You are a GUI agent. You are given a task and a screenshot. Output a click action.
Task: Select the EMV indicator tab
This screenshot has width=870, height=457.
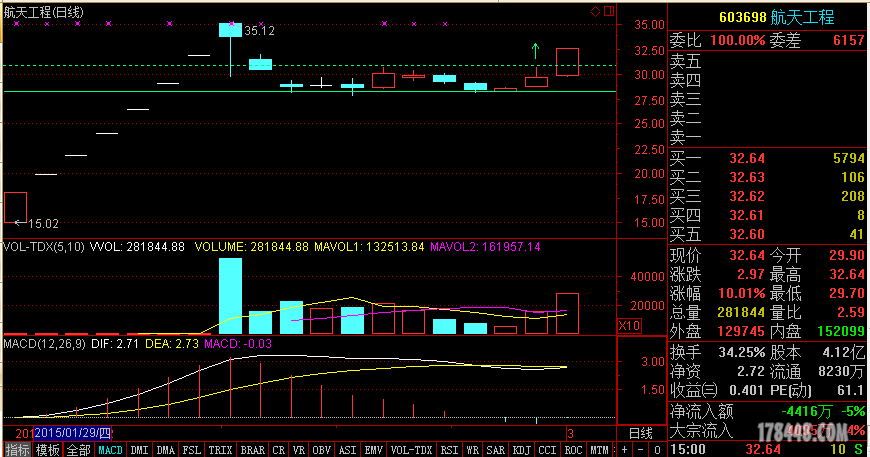pyautogui.click(x=373, y=450)
